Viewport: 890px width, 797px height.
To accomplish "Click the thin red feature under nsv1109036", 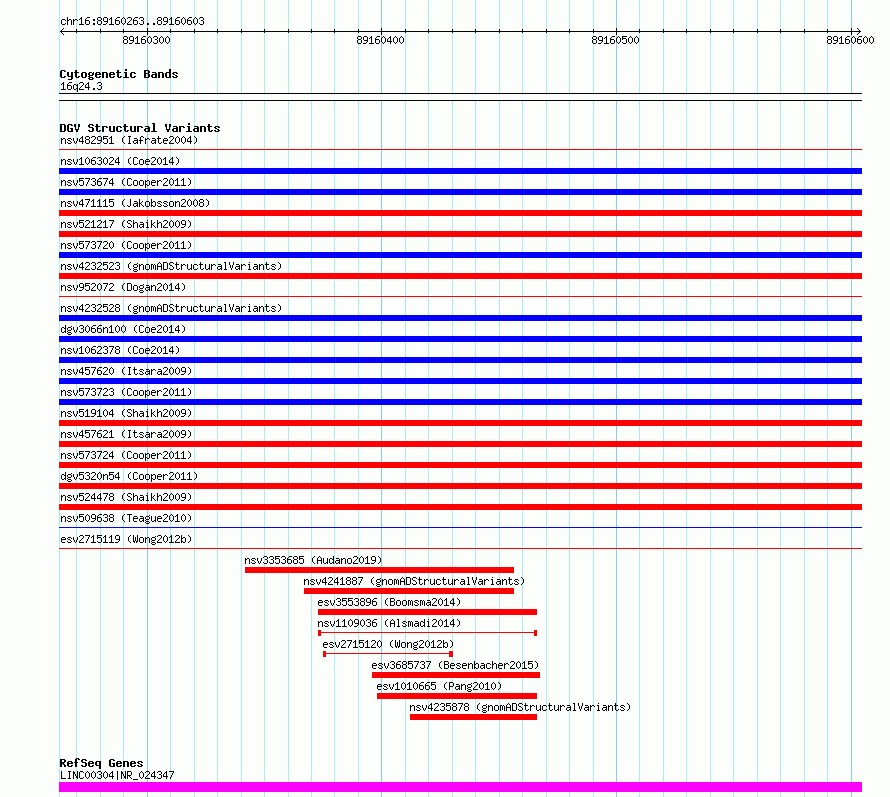I will [427, 633].
